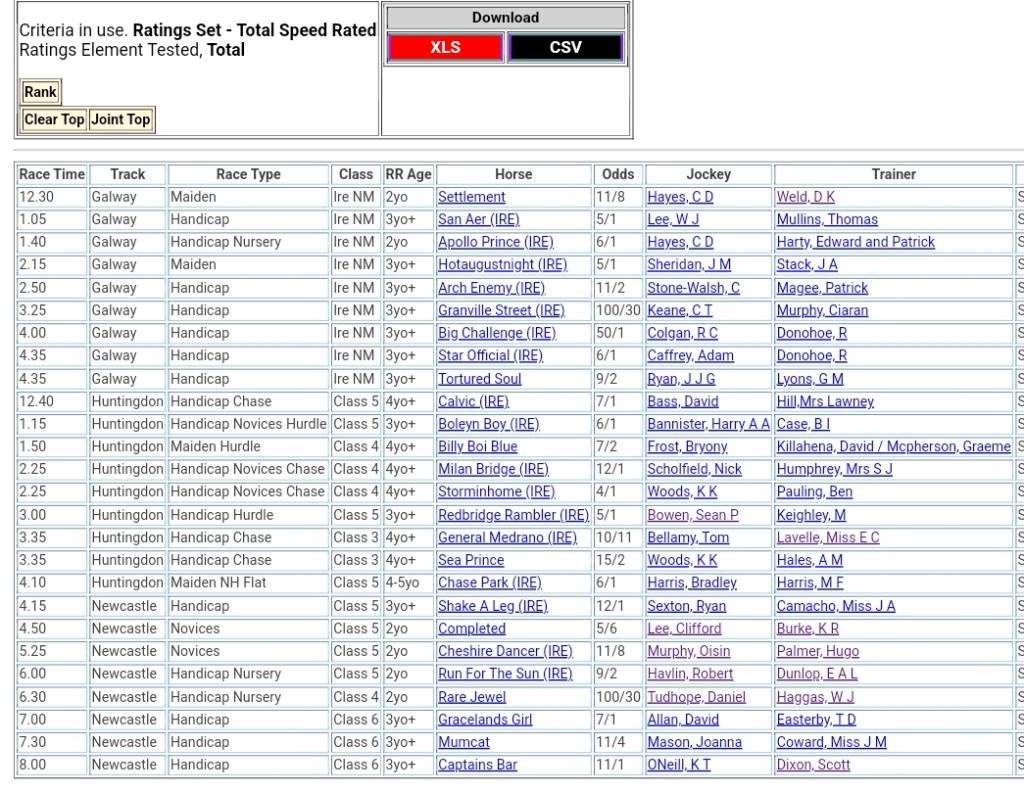Image resolution: width=1024 pixels, height=792 pixels.
Task: Open horse Tortured Soul link
Action: coord(479,379)
